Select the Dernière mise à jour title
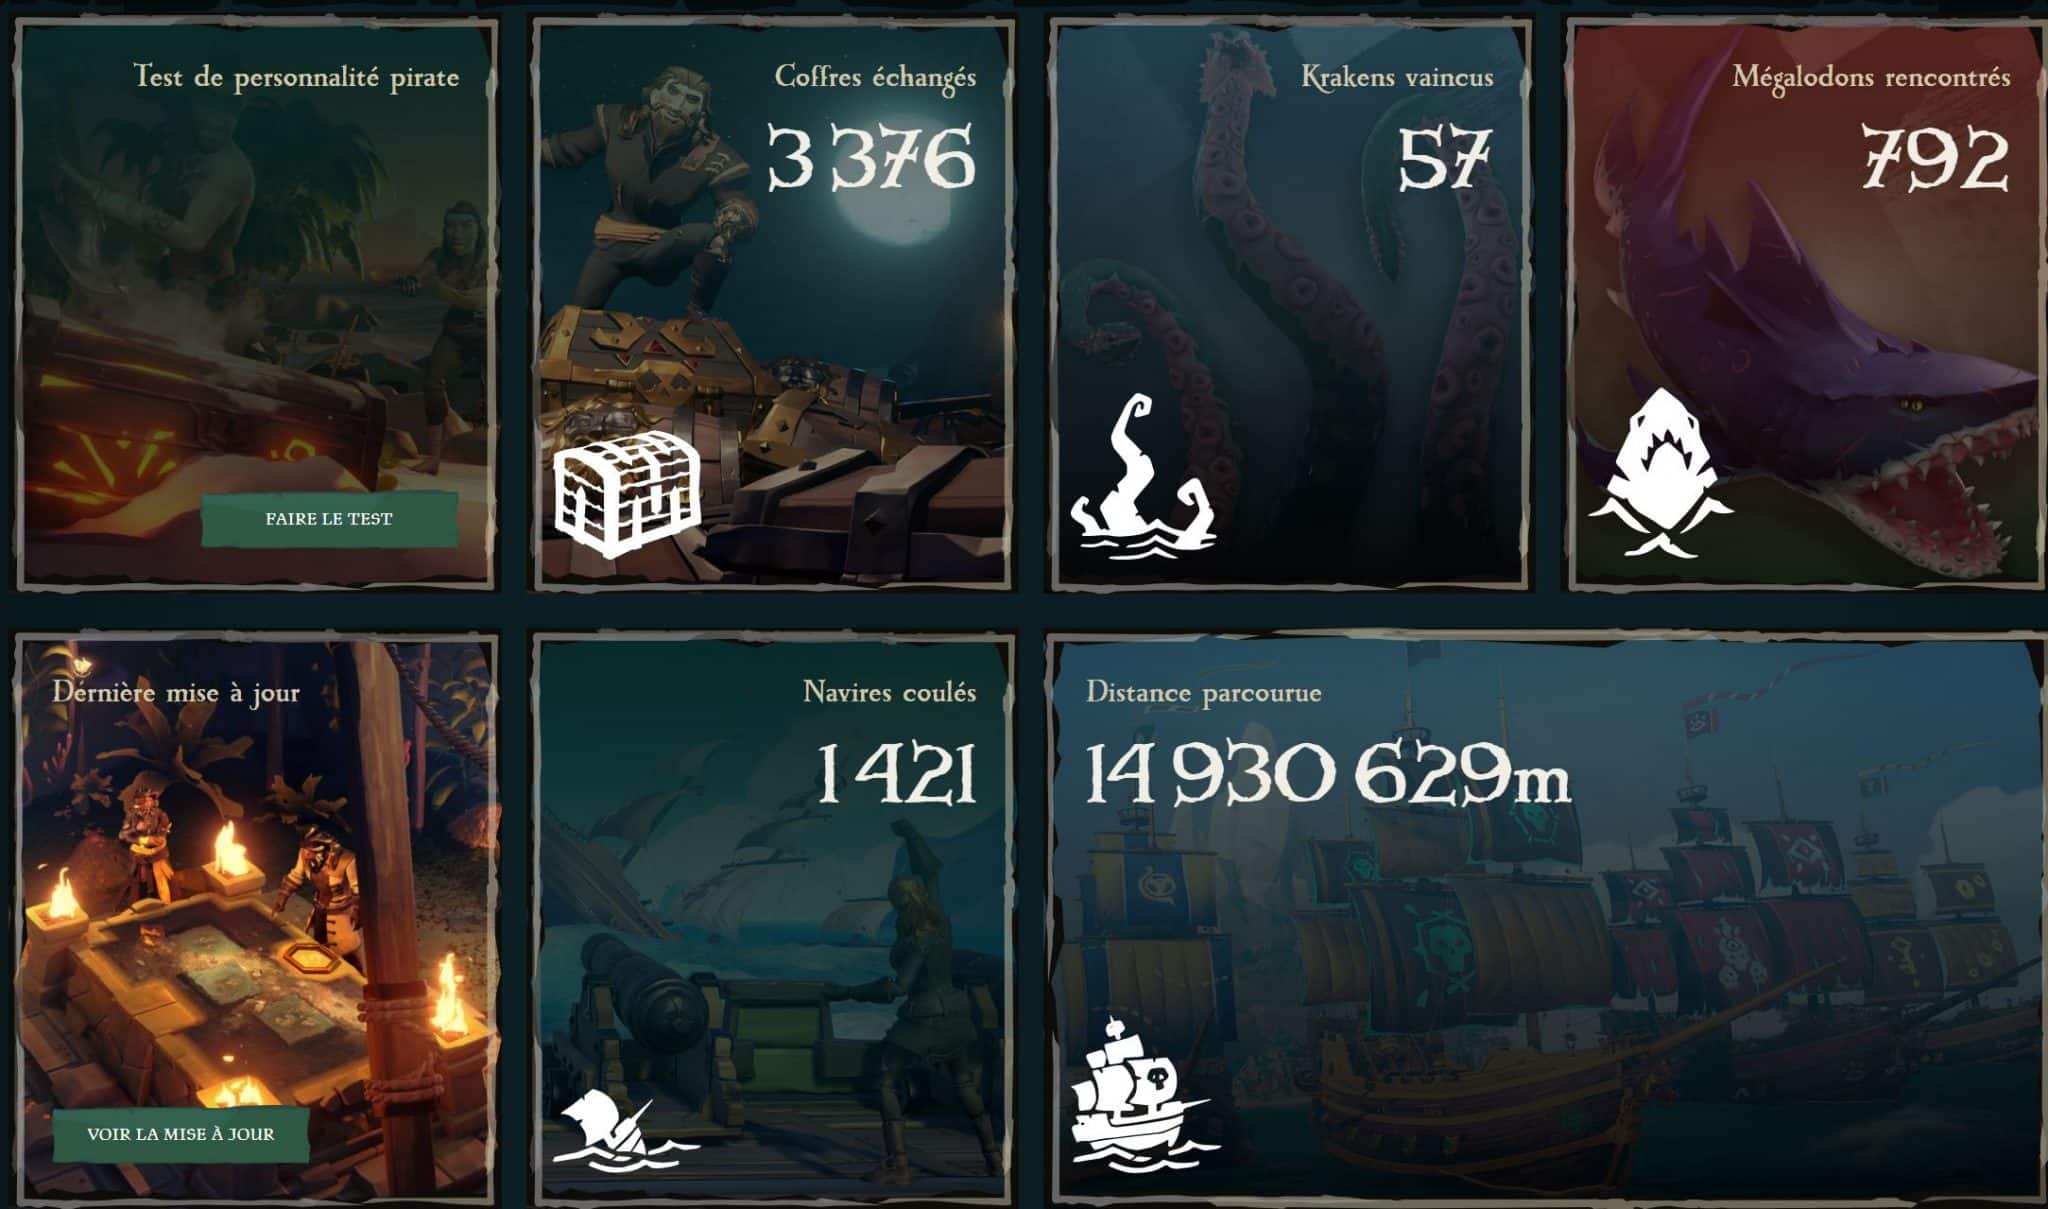 click(x=176, y=692)
